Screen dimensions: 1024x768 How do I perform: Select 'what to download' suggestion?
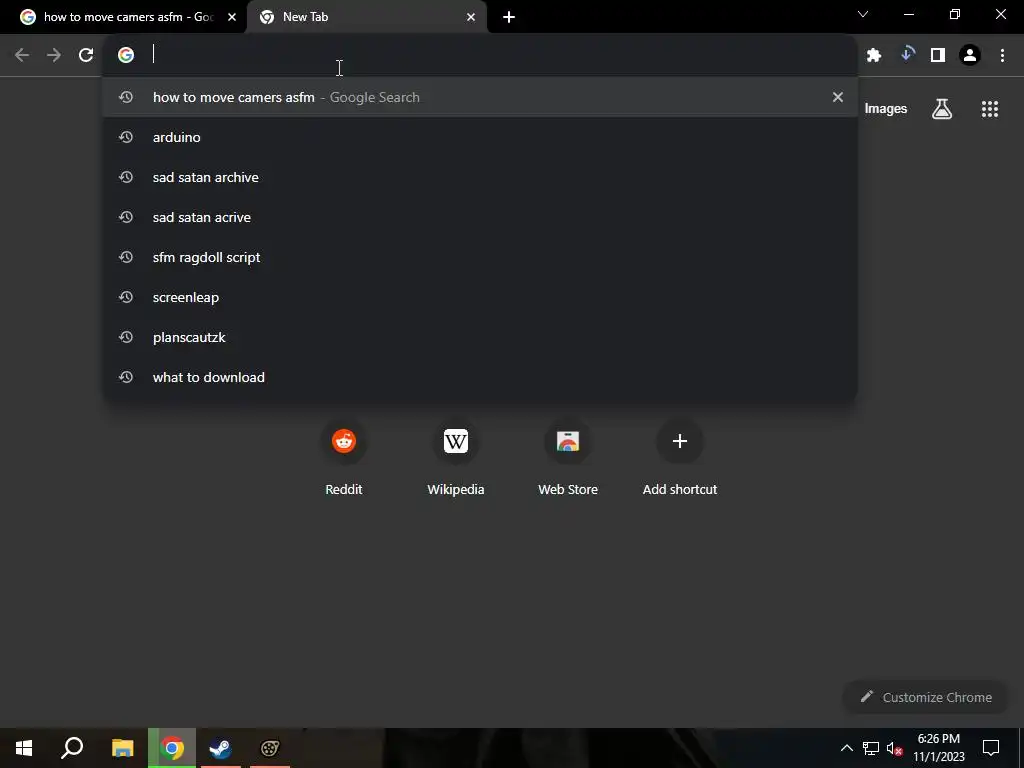[480, 377]
